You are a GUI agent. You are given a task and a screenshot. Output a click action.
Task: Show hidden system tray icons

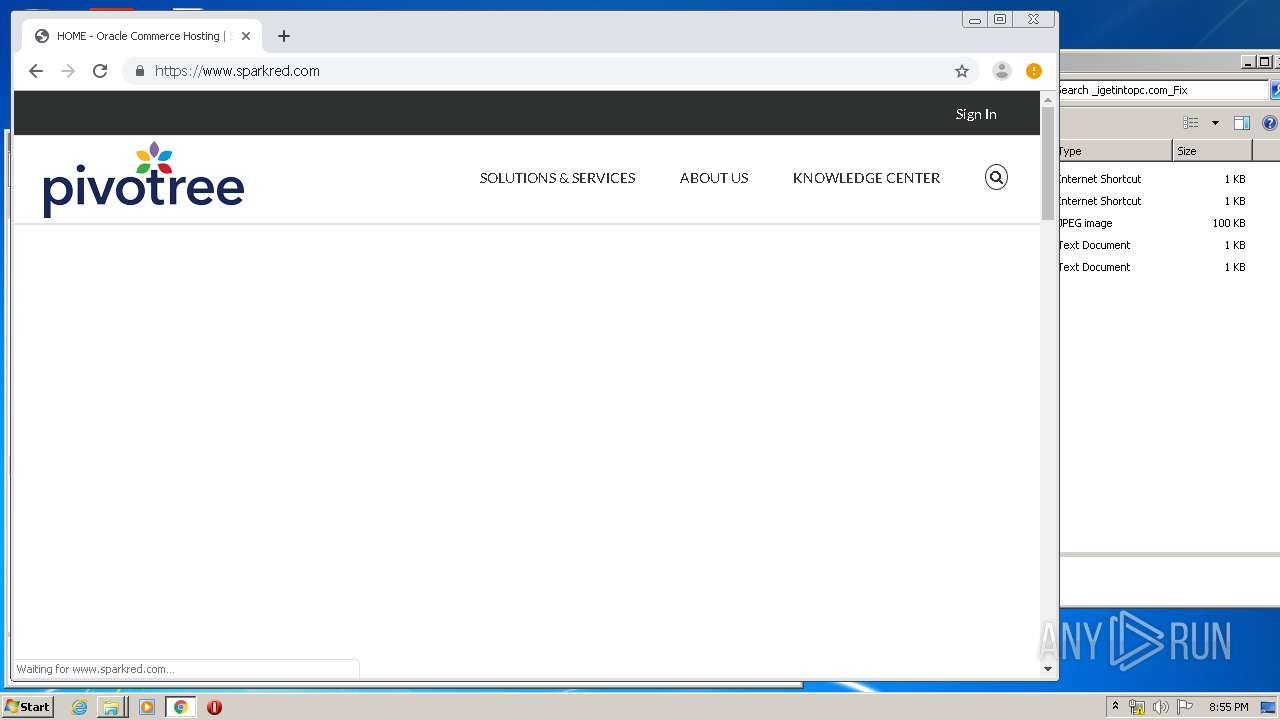click(x=1115, y=707)
